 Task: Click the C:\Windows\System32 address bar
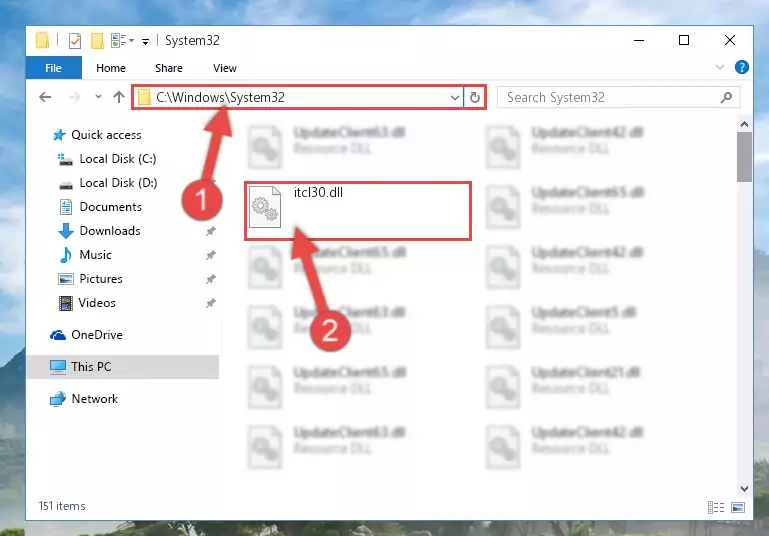(298, 97)
